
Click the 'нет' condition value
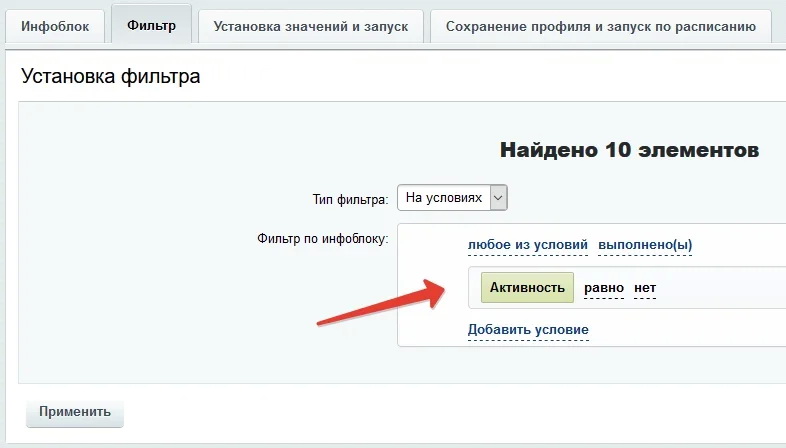pyautogui.click(x=645, y=288)
